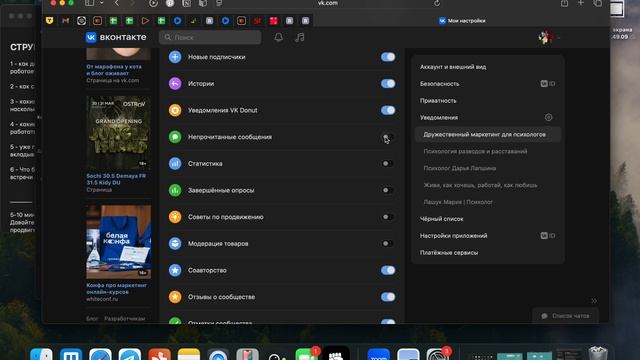Viewport: 640px width, 360px height.
Task: Click the gear icon next to Уведомления
Action: point(548,118)
